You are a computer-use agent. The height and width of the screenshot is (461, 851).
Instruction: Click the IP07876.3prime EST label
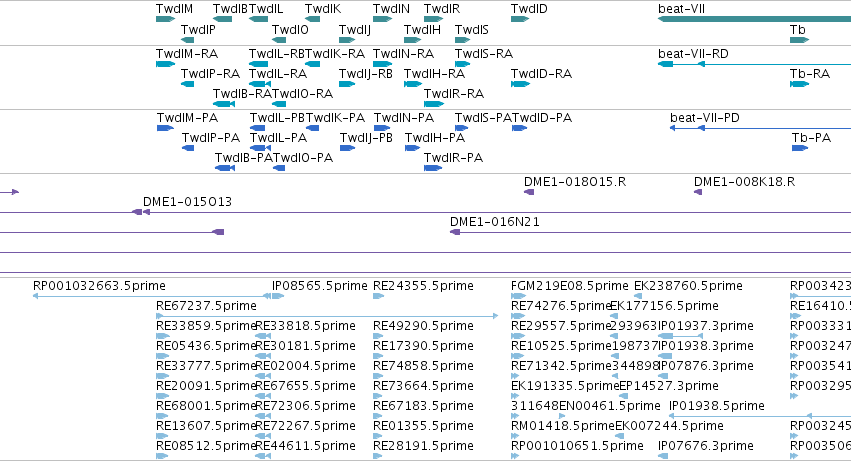coord(706,366)
